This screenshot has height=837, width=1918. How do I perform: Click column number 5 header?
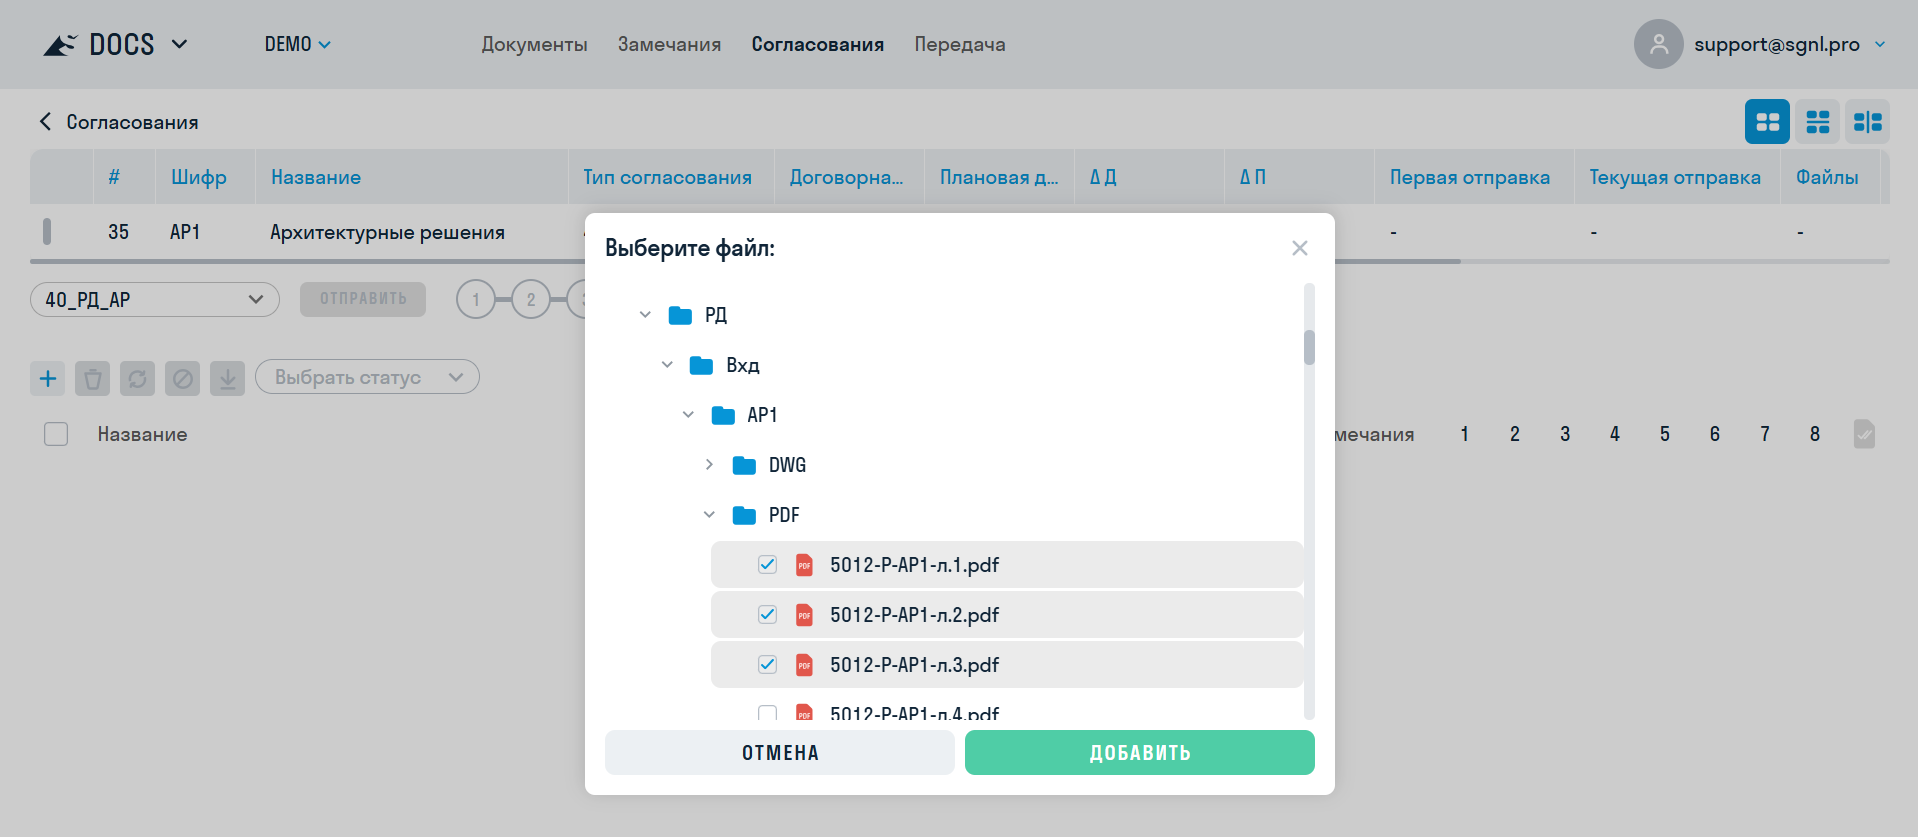tap(1664, 434)
